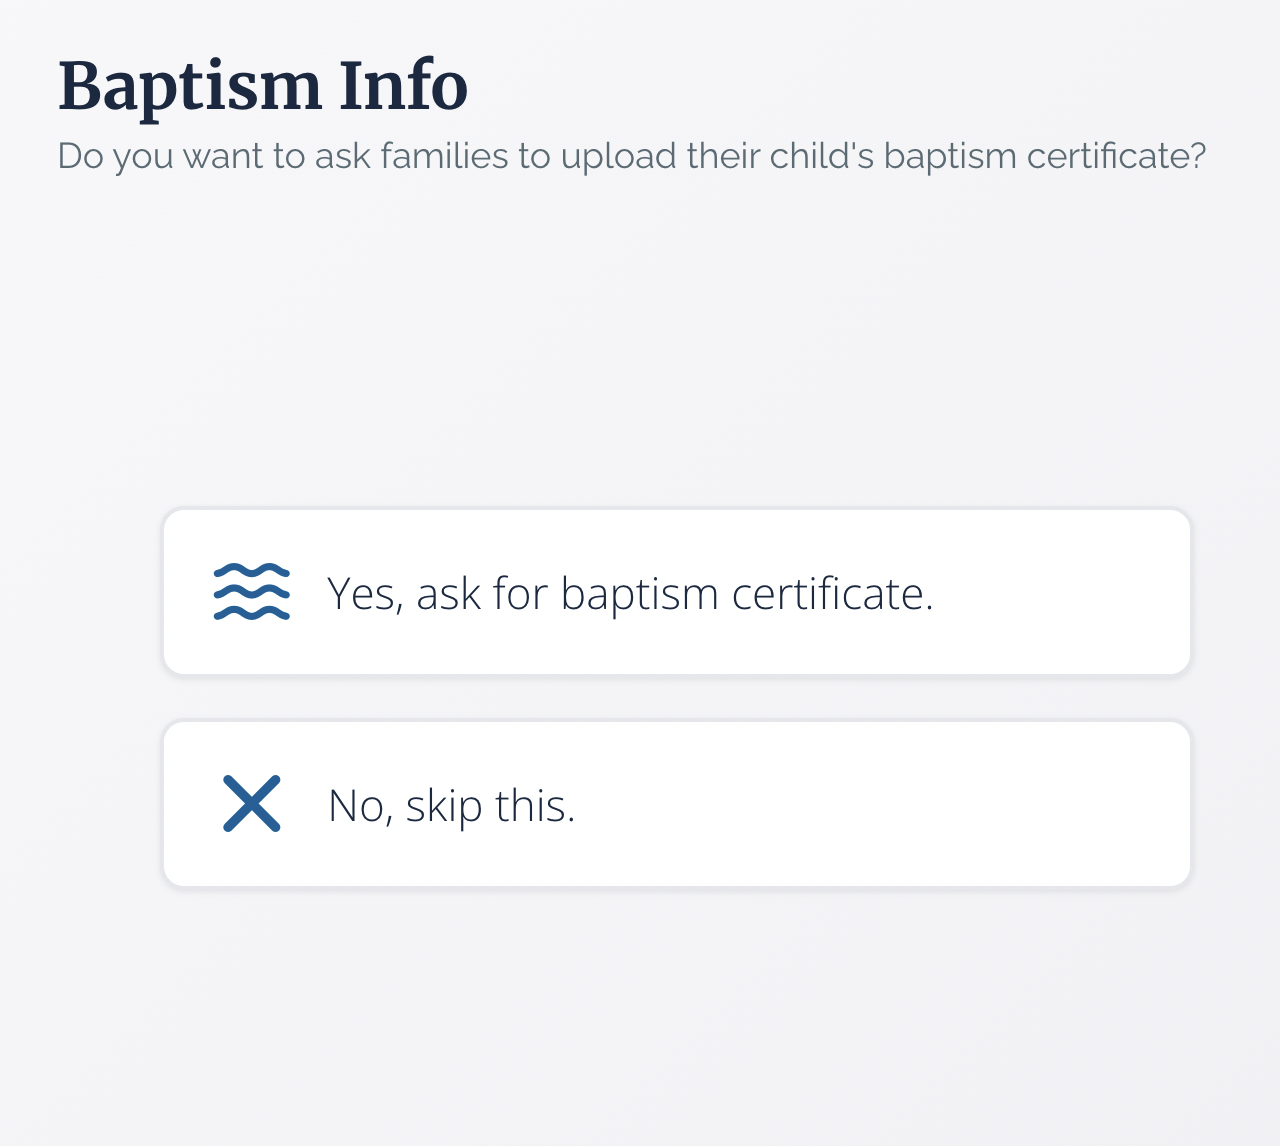The width and height of the screenshot is (1280, 1146).
Task: Click the blue X skip icon
Action: 252,803
